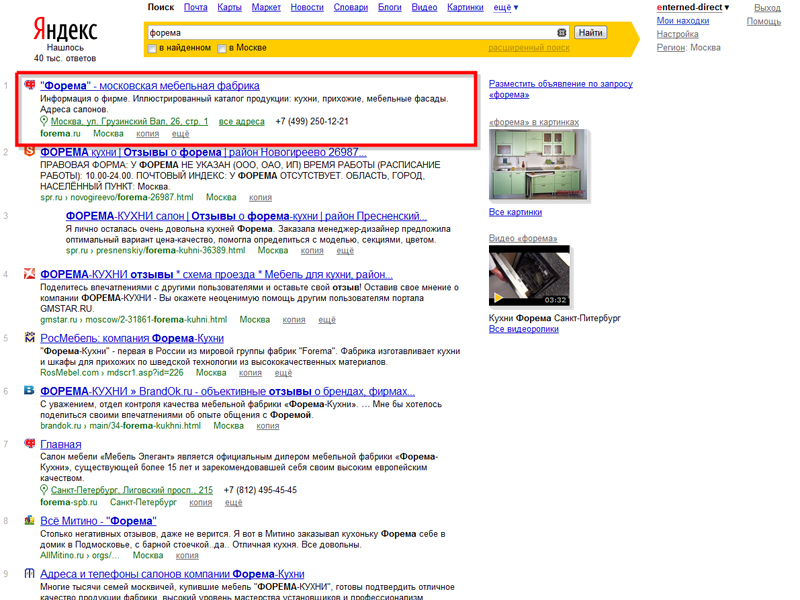
Task: Open Блоги from top menu
Action: pyautogui.click(x=390, y=7)
